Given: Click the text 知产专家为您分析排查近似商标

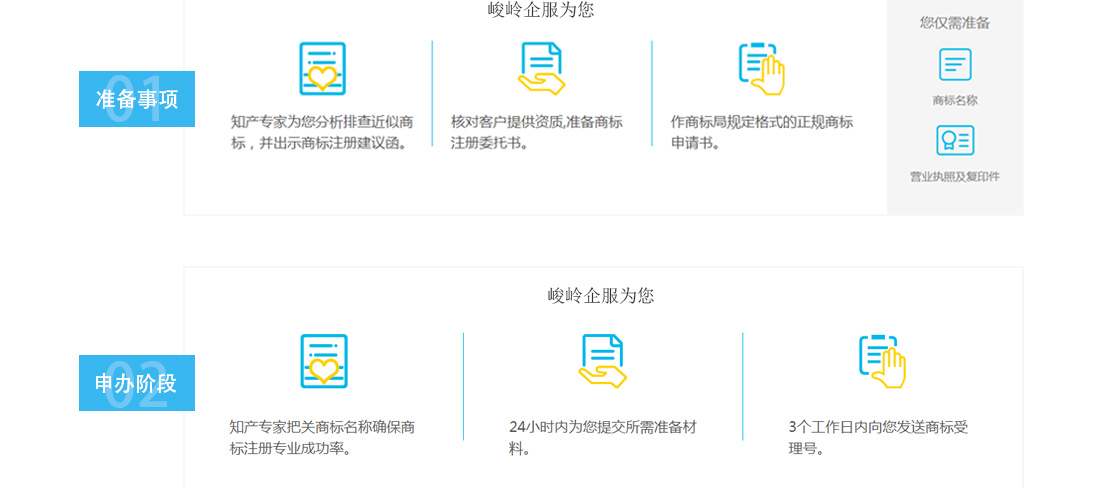Looking at the screenshot, I should (321, 132).
